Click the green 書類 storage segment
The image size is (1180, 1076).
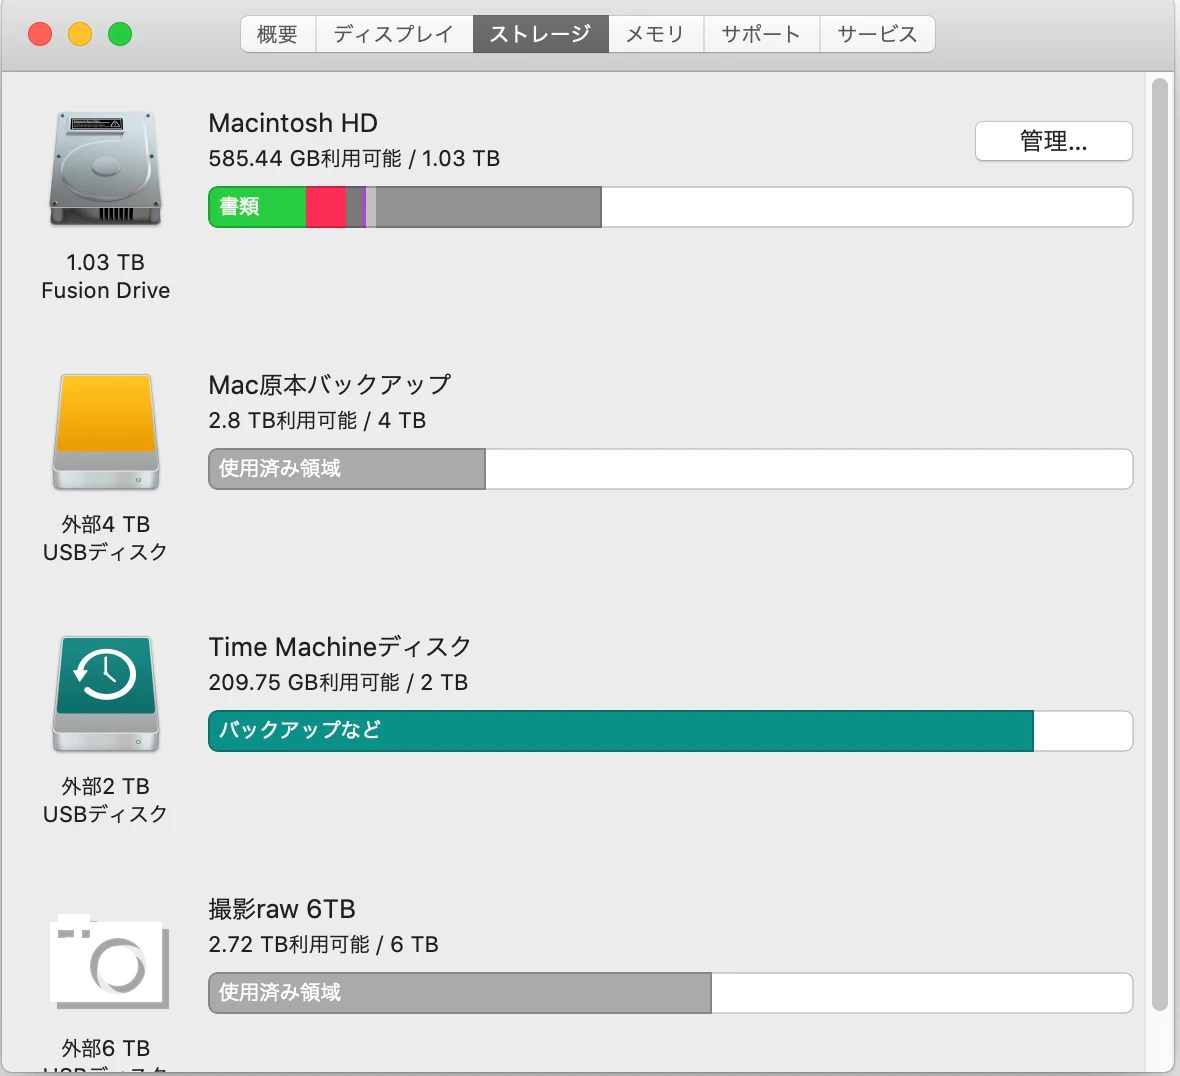[257, 207]
